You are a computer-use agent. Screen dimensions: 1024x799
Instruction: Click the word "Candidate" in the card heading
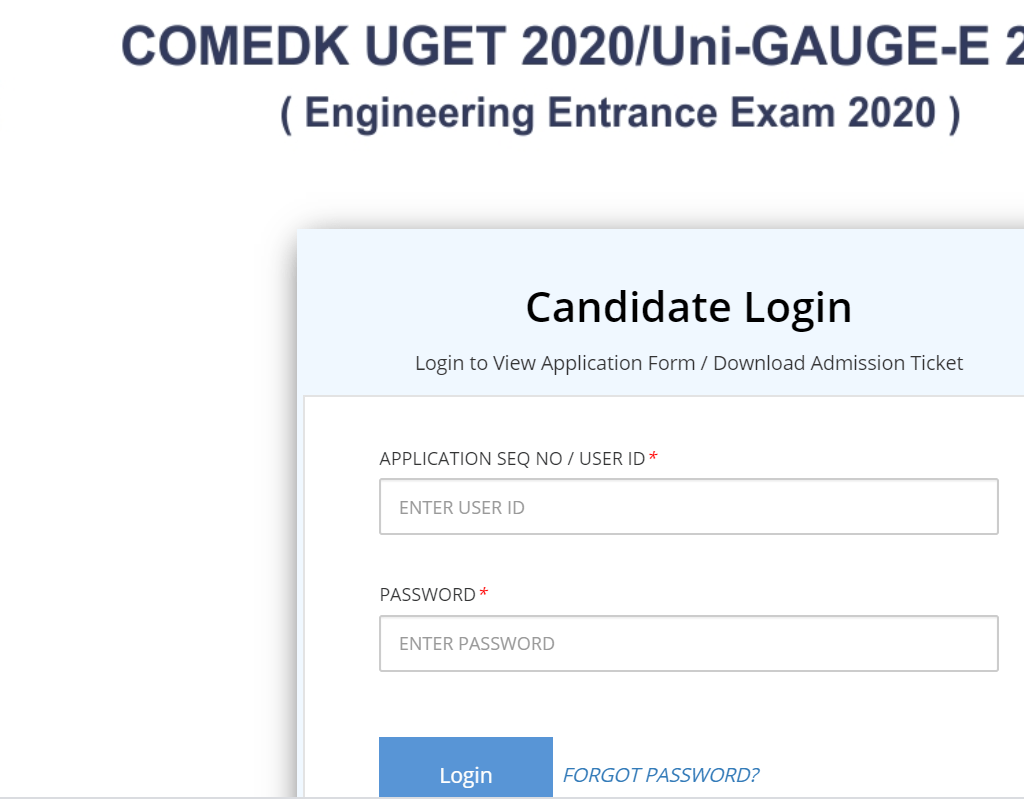629,307
